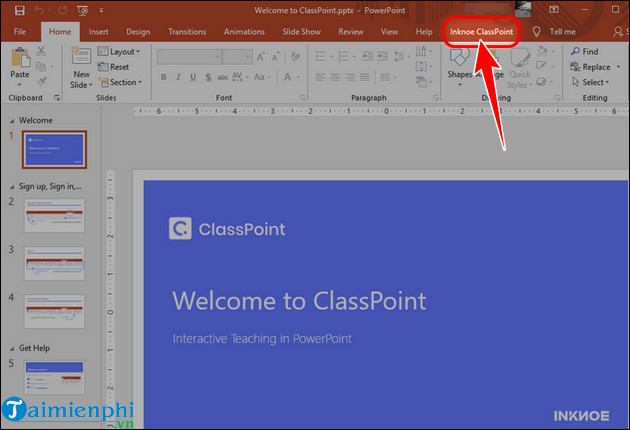Open Quick Styles gallery
Image resolution: width=630 pixels, height=430 pixels.
pyautogui.click(x=520, y=68)
